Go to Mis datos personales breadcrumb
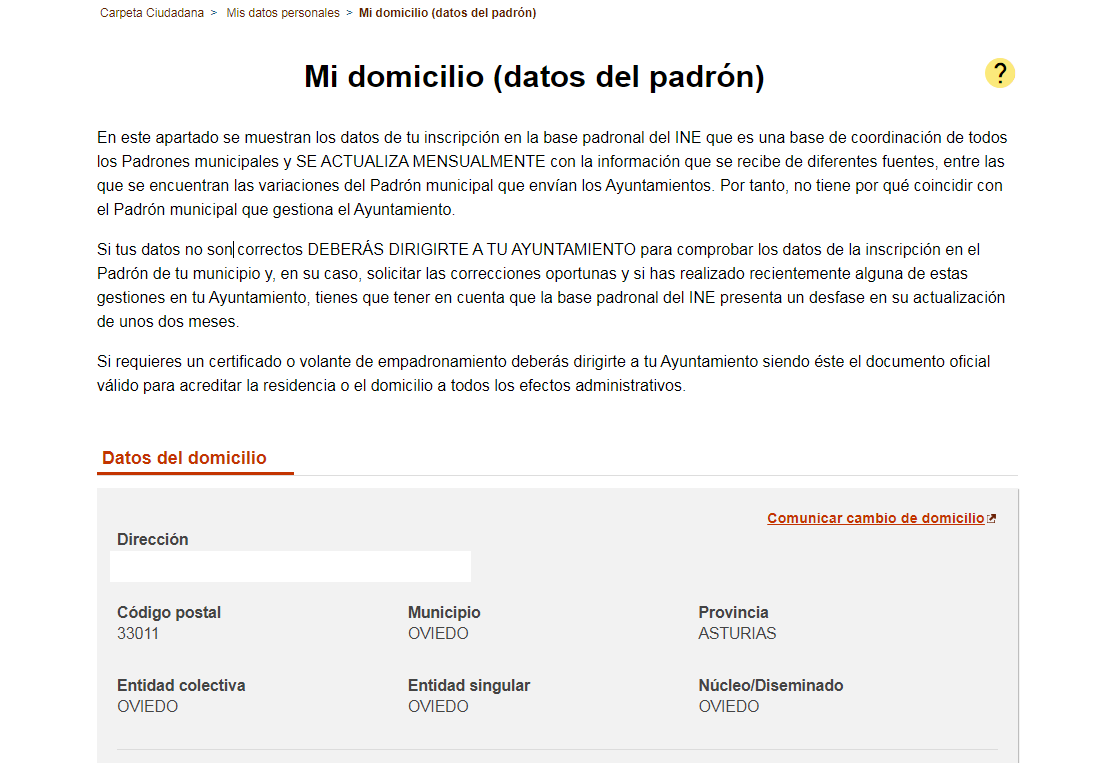The height and width of the screenshot is (763, 1101). click(283, 13)
